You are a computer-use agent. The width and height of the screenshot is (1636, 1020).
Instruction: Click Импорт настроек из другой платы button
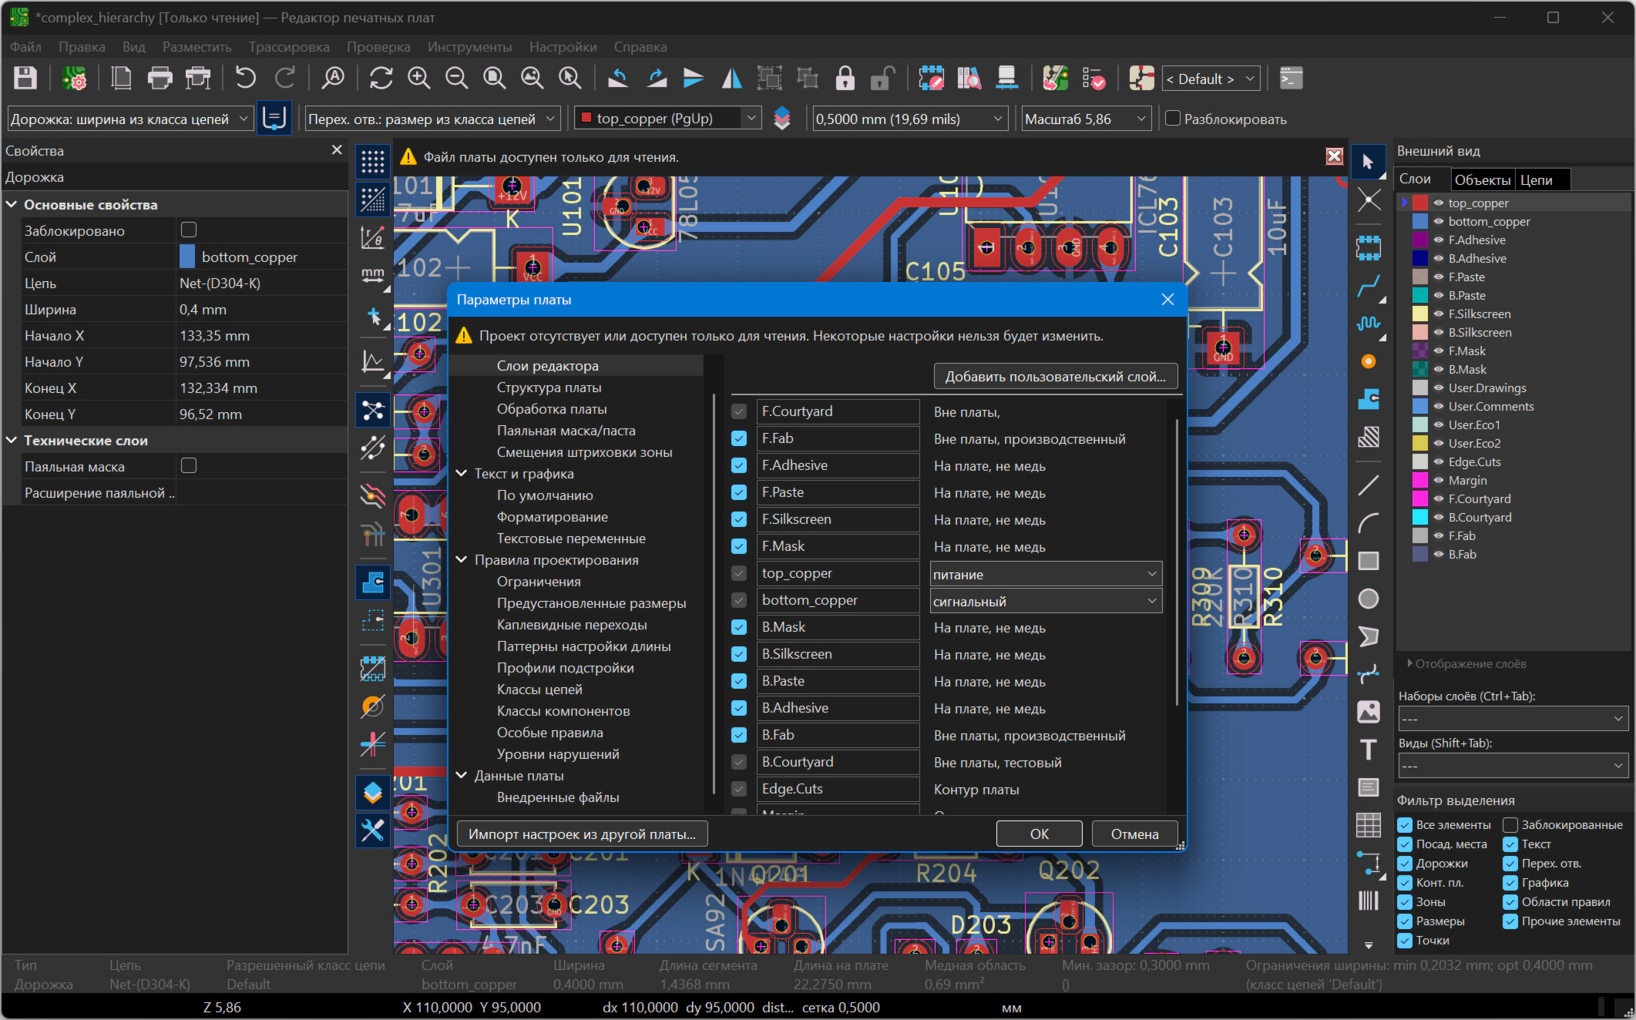click(582, 834)
